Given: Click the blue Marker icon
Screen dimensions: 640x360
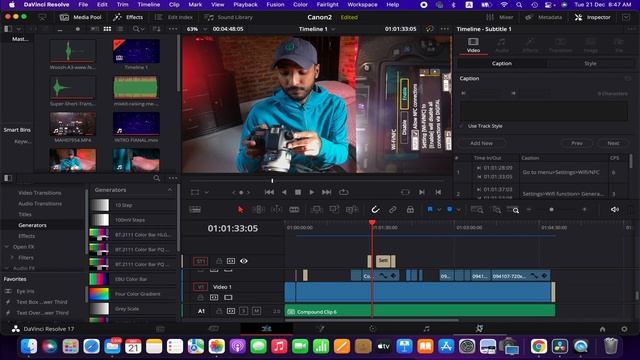Looking at the screenshot, I should point(449,209).
